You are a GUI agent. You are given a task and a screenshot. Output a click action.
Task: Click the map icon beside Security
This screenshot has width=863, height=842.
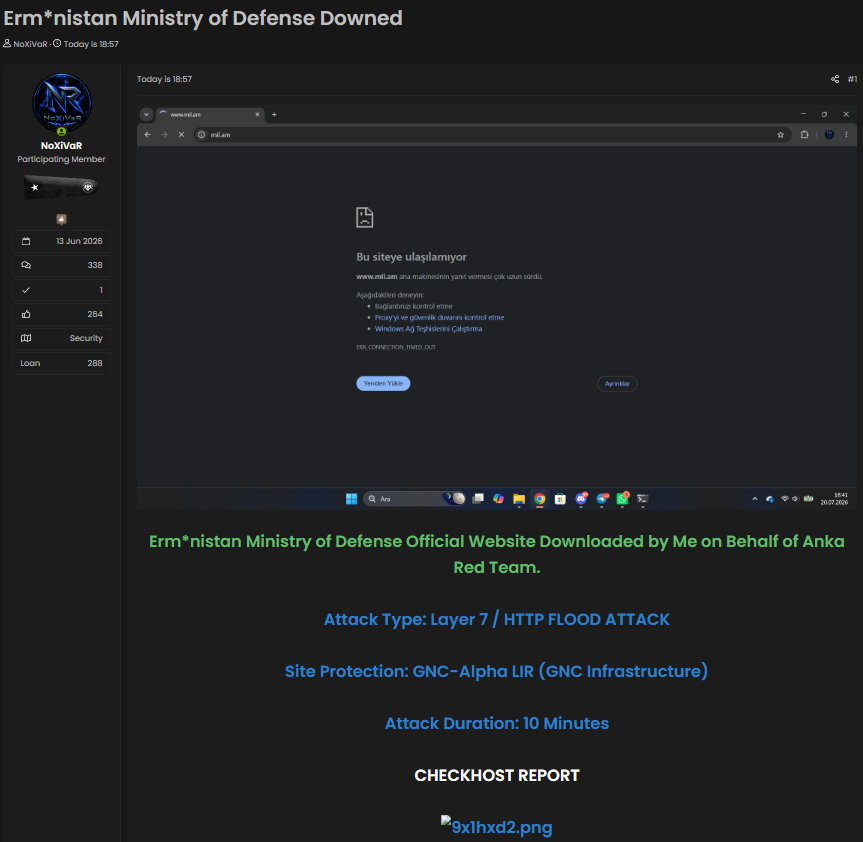pyautogui.click(x=26, y=338)
